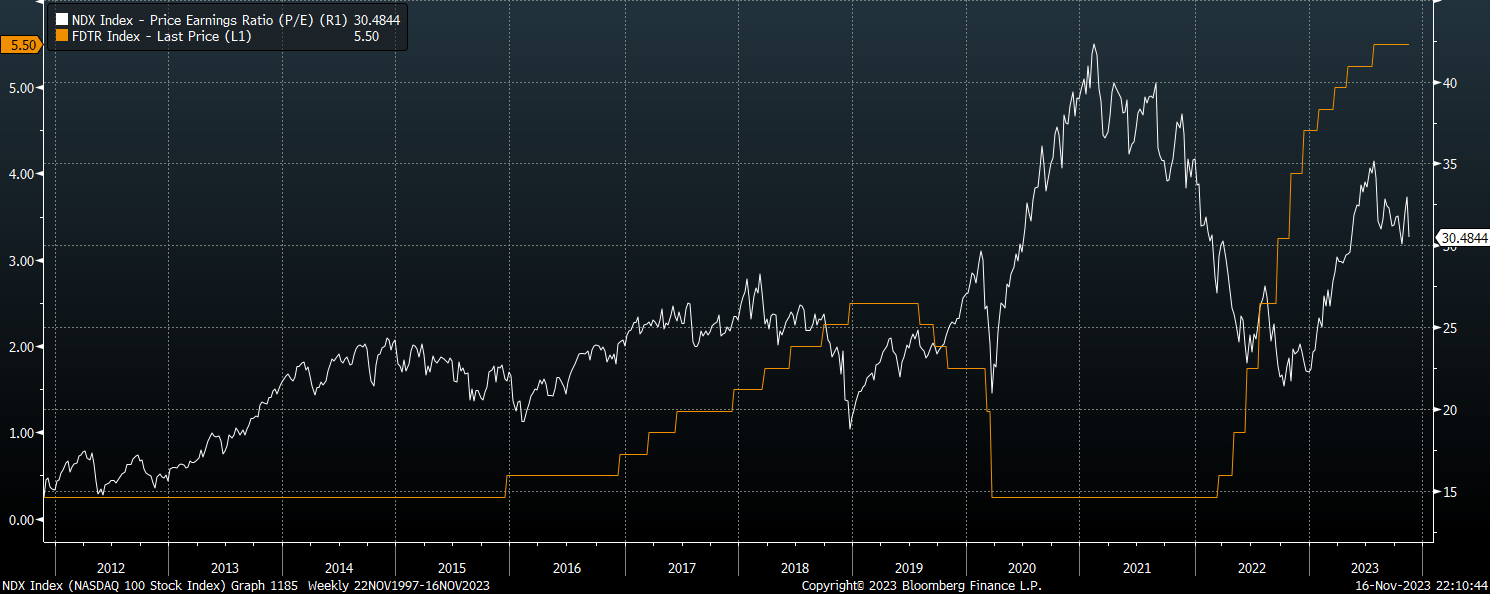The image size is (1490, 594).
Task: Click the 0.00 left axis label
Action: (x=21, y=519)
